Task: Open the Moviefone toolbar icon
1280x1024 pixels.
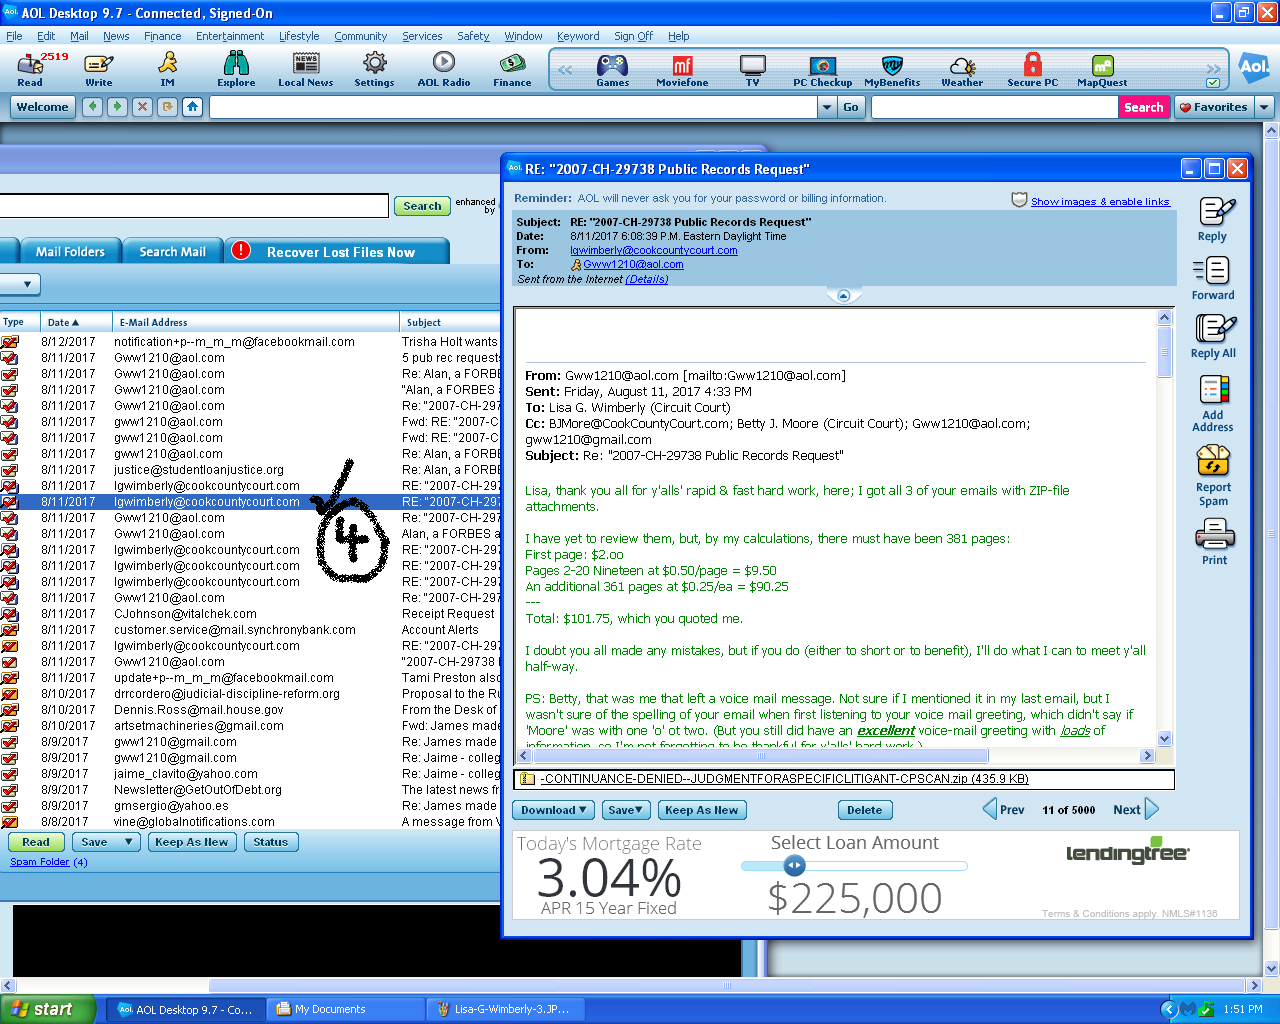Action: pyautogui.click(x=681, y=68)
